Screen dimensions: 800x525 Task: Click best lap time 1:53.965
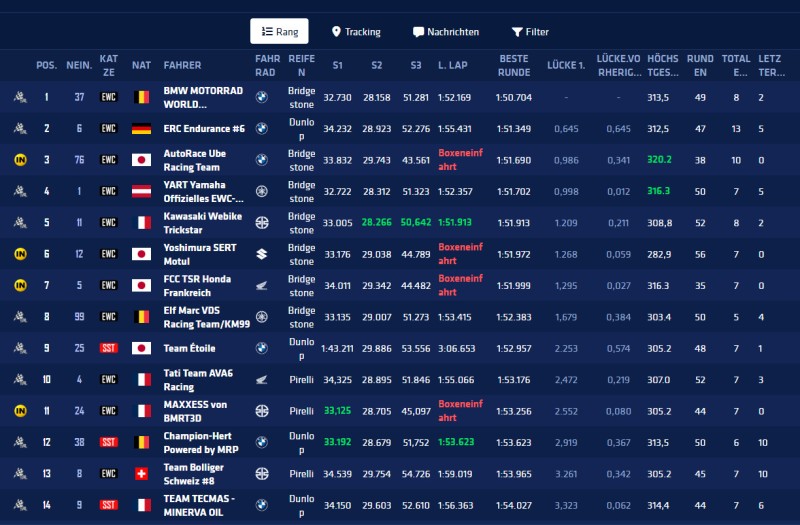pyautogui.click(x=514, y=474)
